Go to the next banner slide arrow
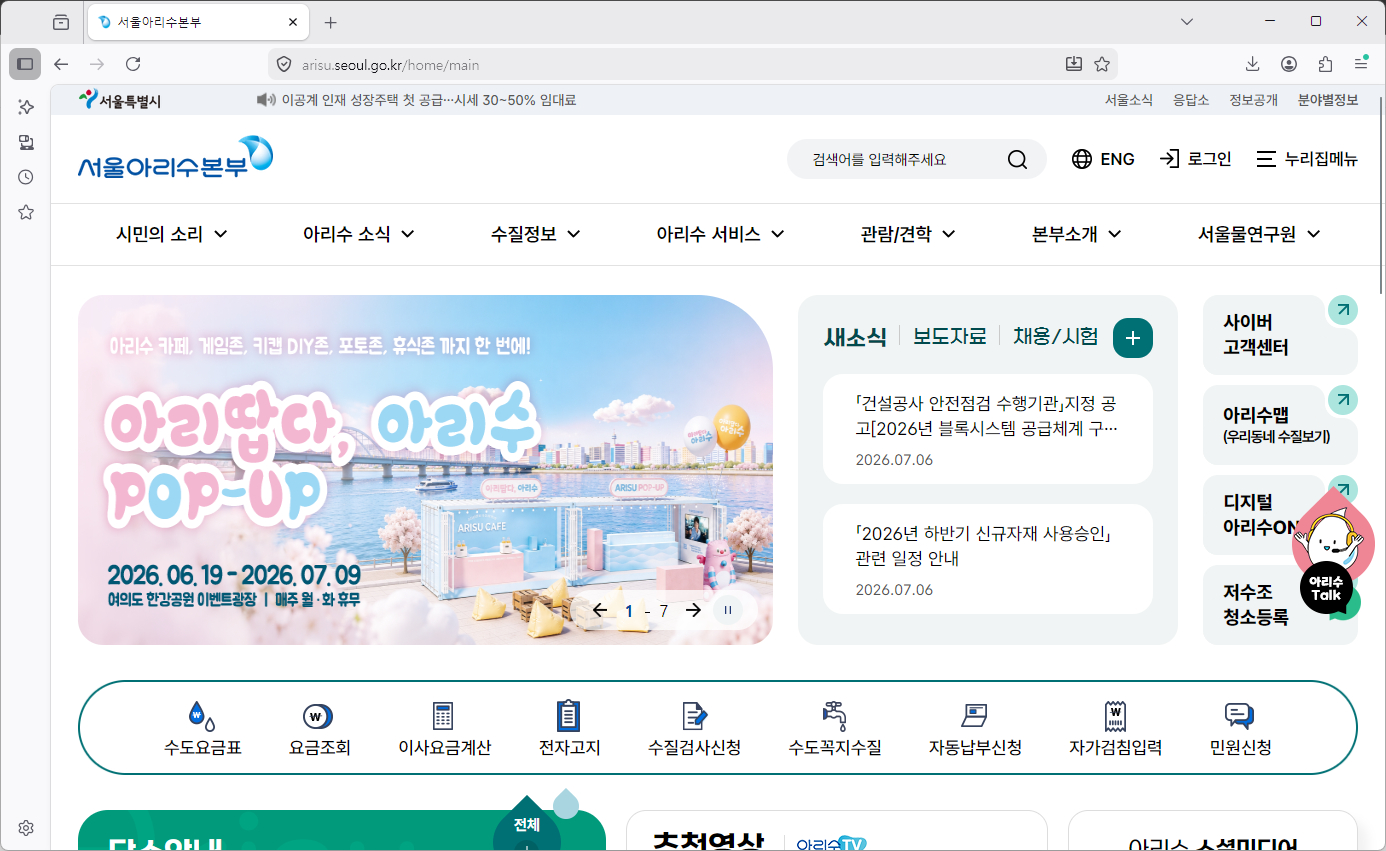This screenshot has width=1386, height=851. [693, 610]
